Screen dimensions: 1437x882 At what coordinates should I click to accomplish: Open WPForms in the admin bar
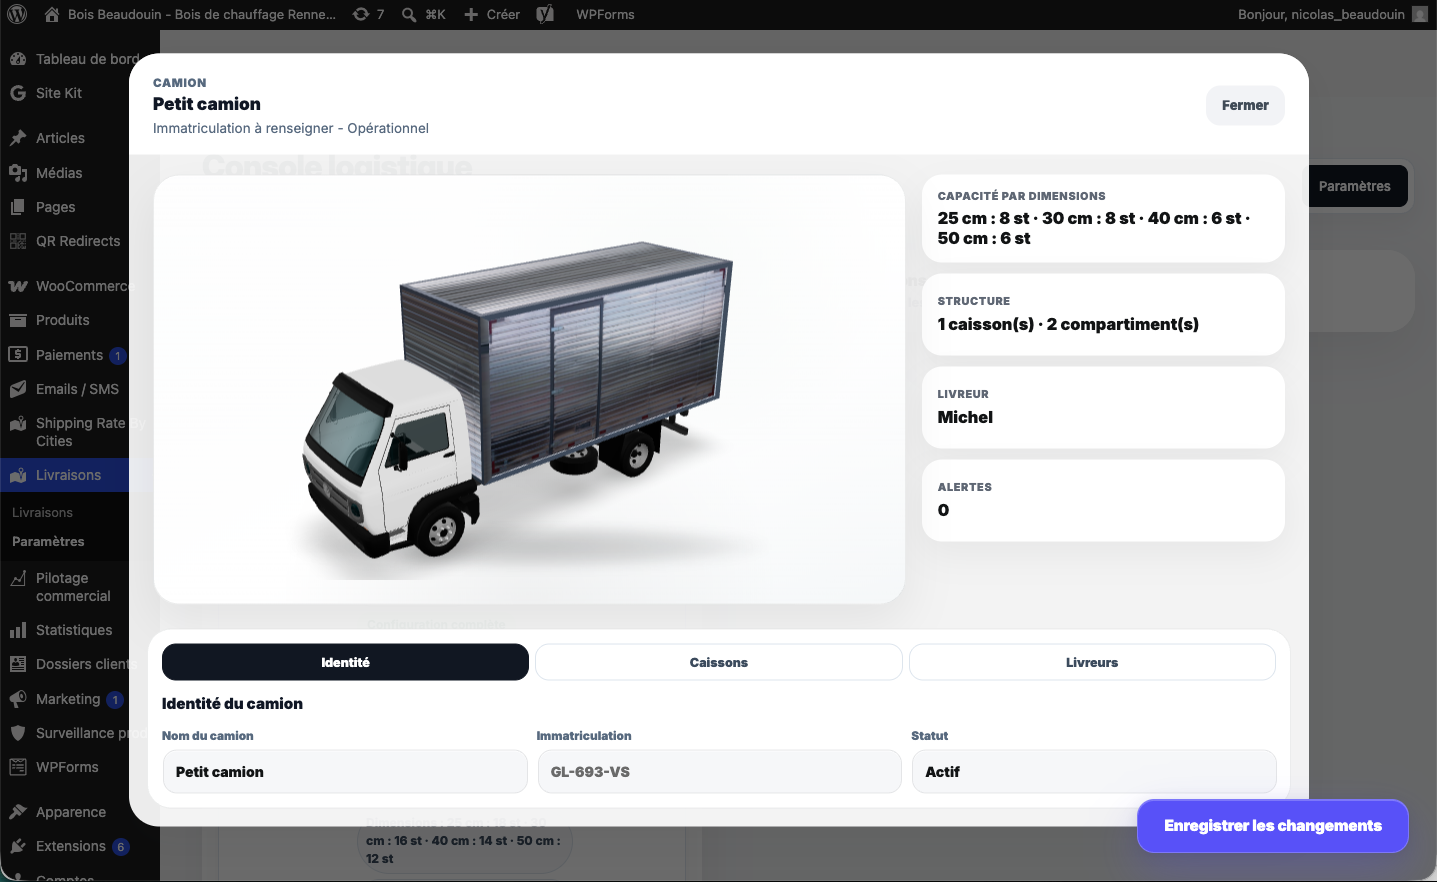click(605, 15)
